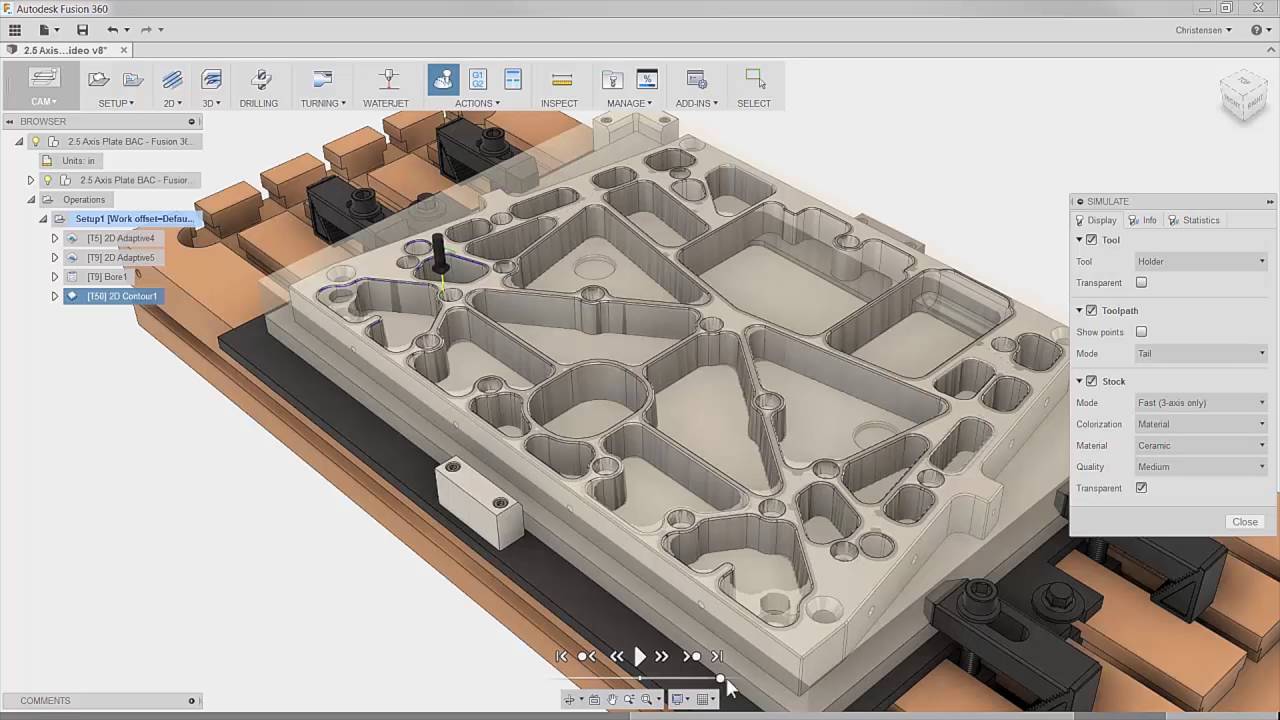Toggle the Tool Transparent checkbox
This screenshot has height=720, width=1280.
coord(1141,283)
